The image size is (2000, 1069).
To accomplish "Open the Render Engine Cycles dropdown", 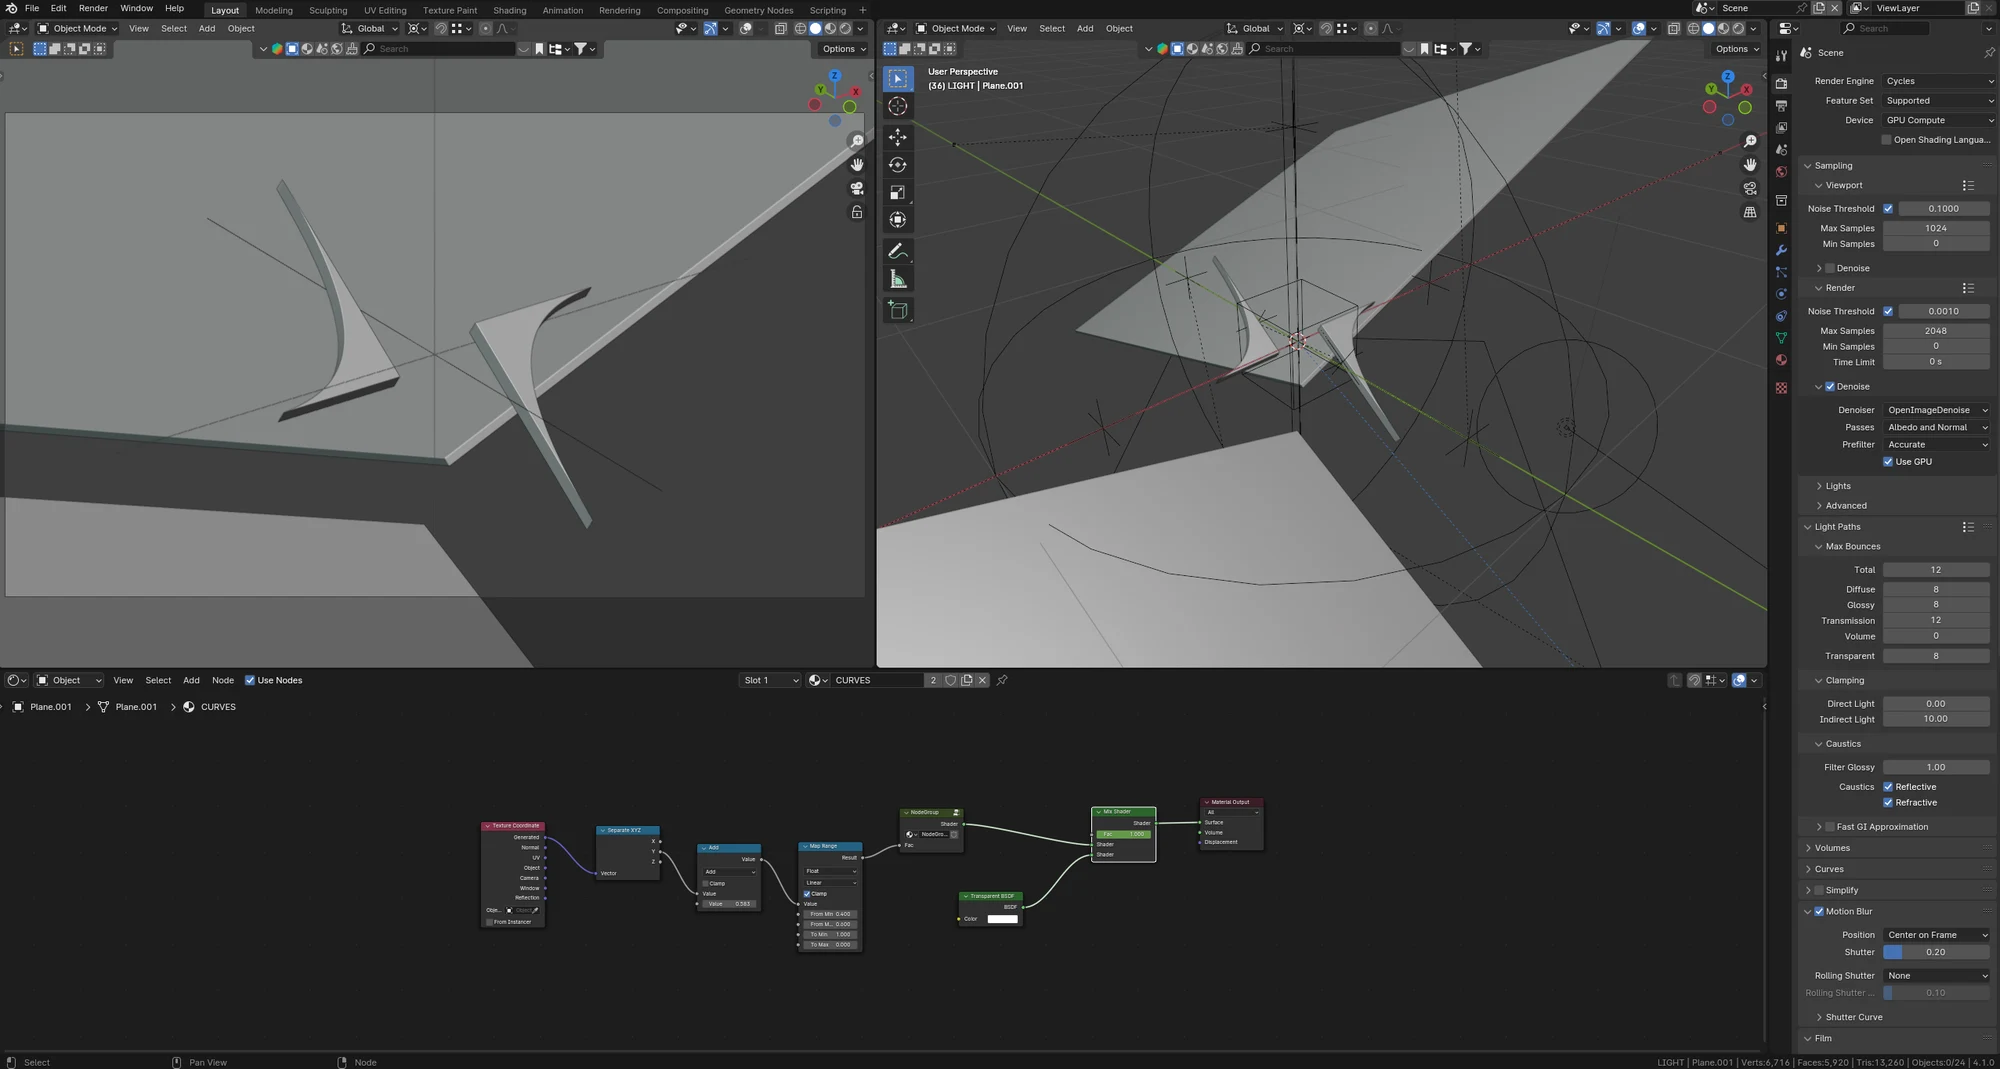I will 1938,81.
